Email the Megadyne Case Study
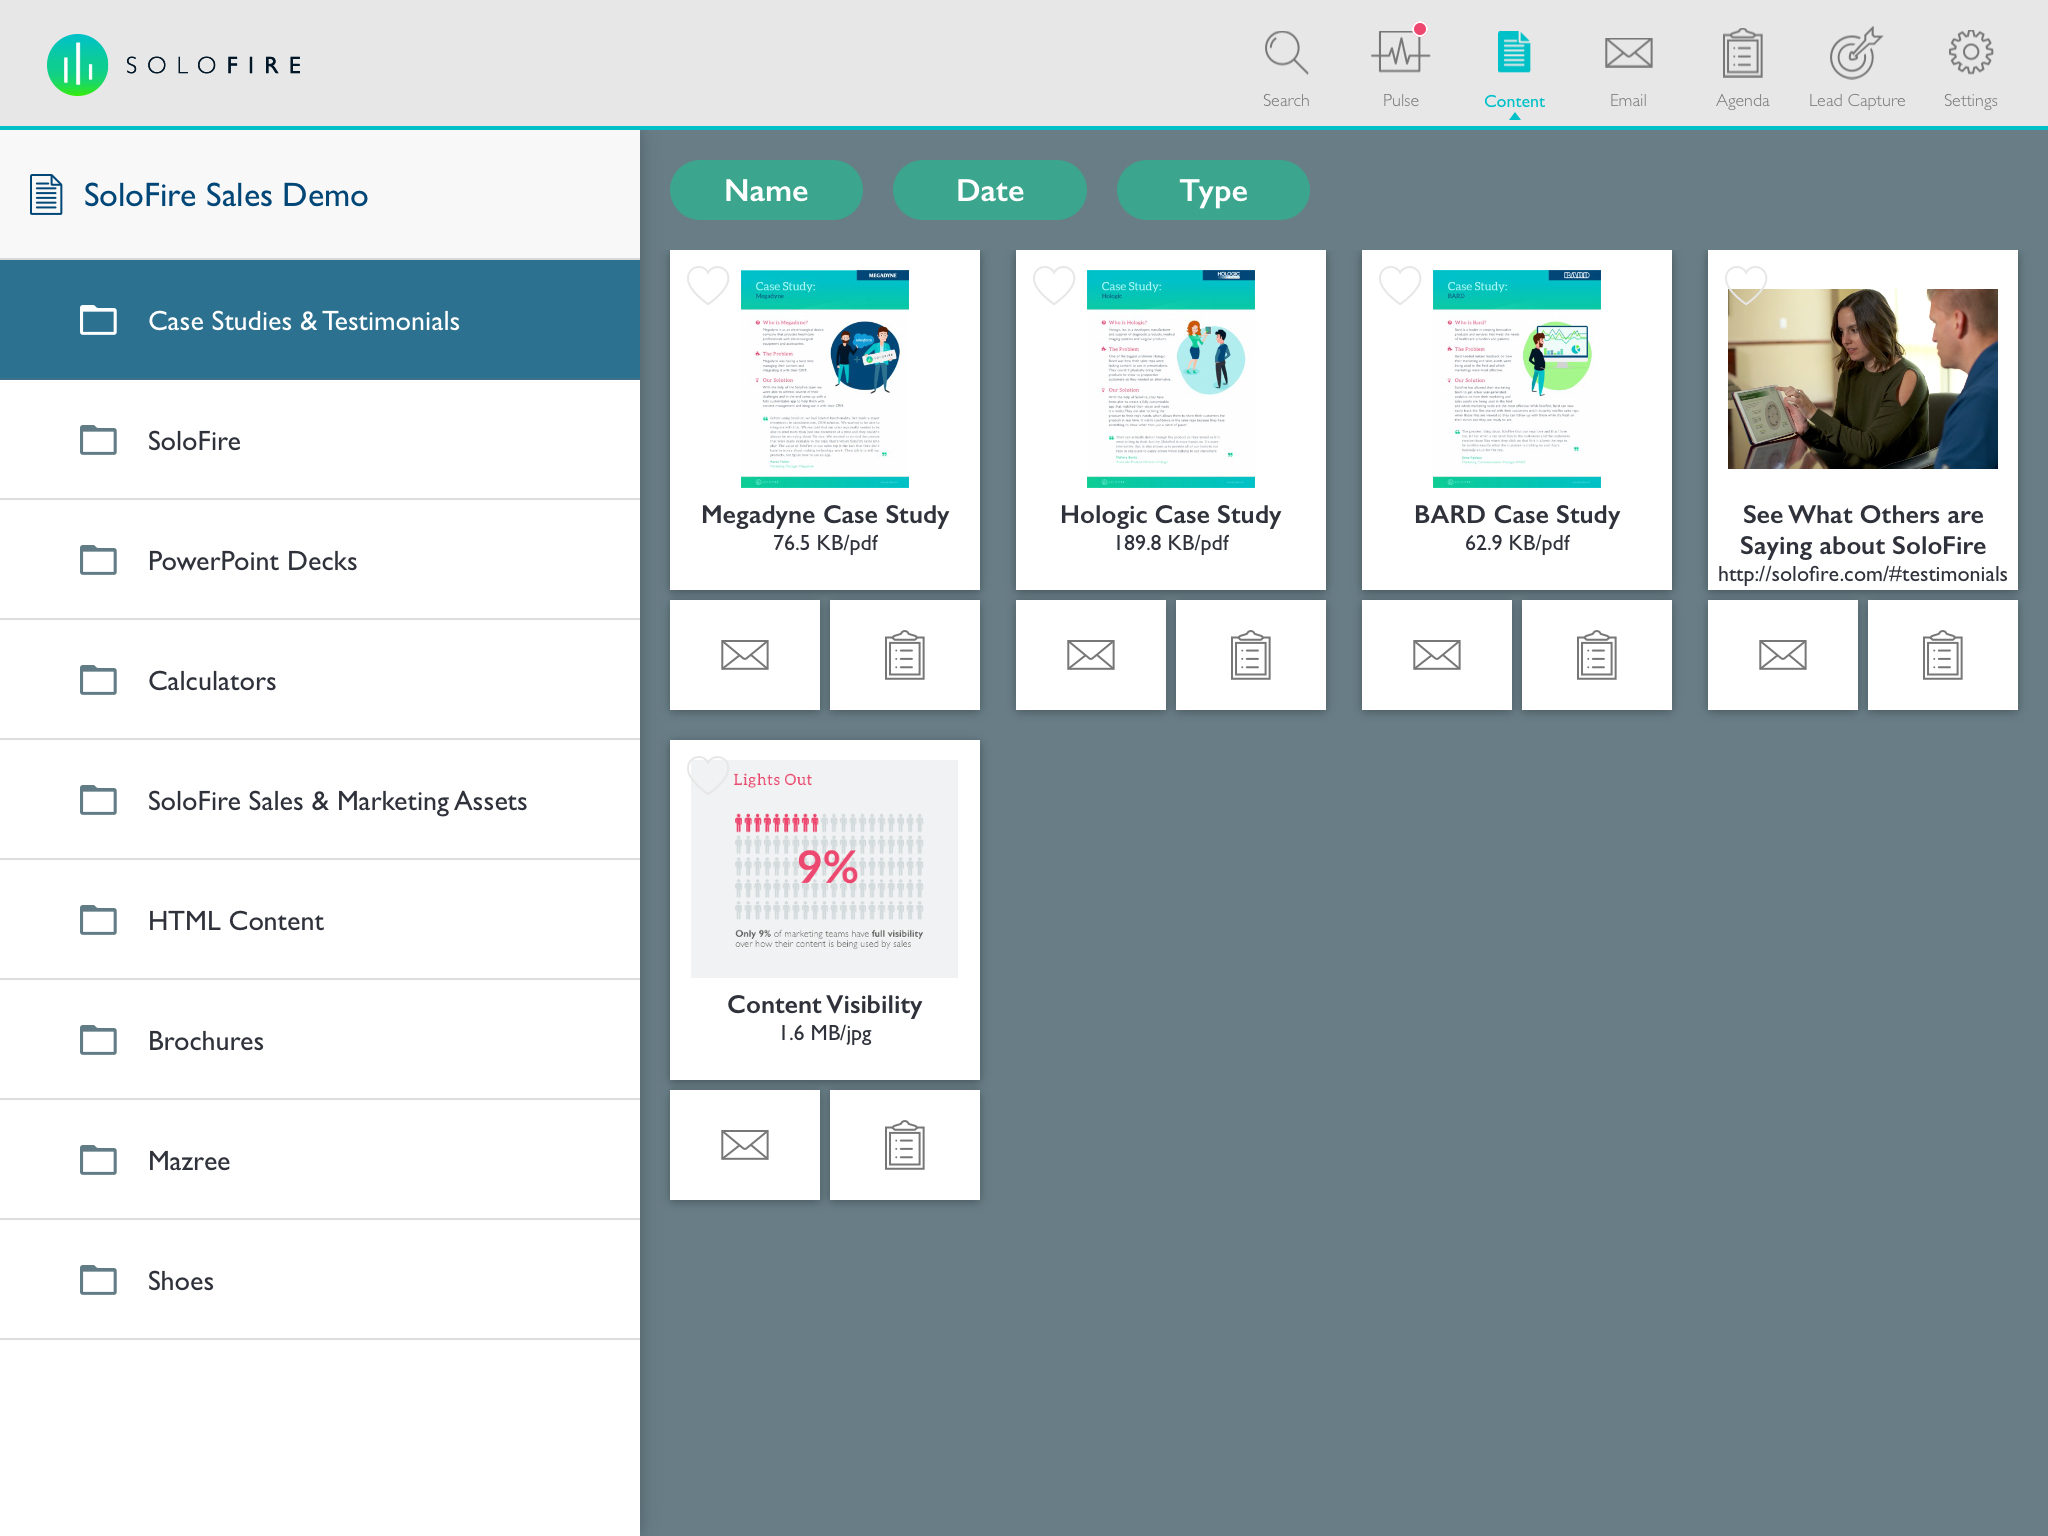Screen dimensions: 2048x1536 click(x=745, y=655)
